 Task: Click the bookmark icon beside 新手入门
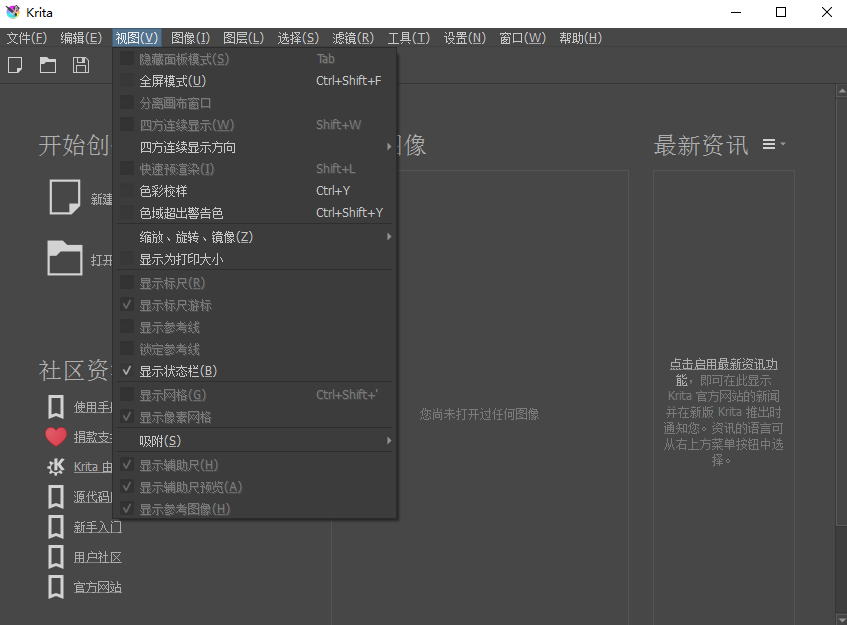pyautogui.click(x=56, y=527)
